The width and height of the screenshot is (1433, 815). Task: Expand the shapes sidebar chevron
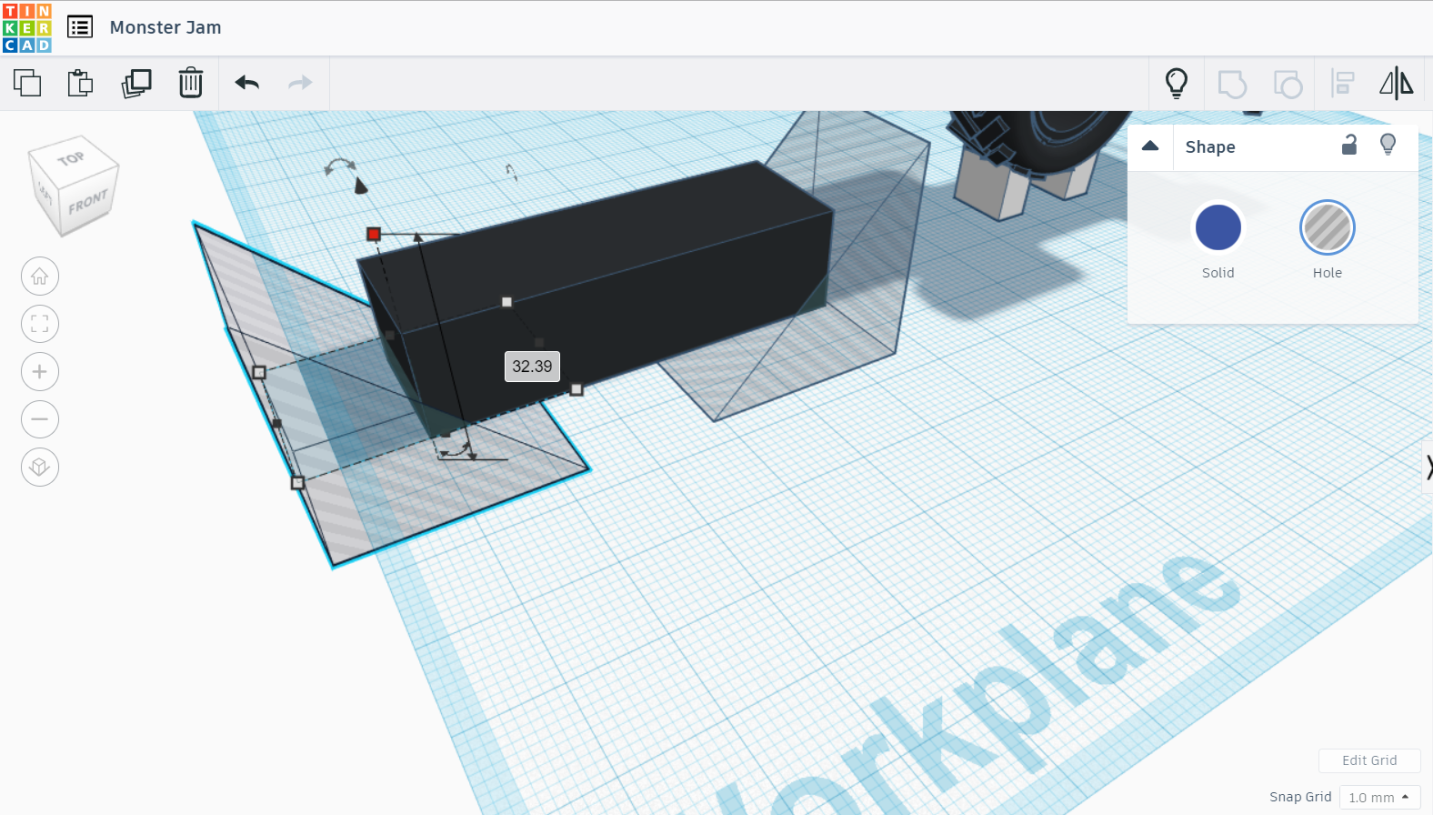pos(1428,466)
